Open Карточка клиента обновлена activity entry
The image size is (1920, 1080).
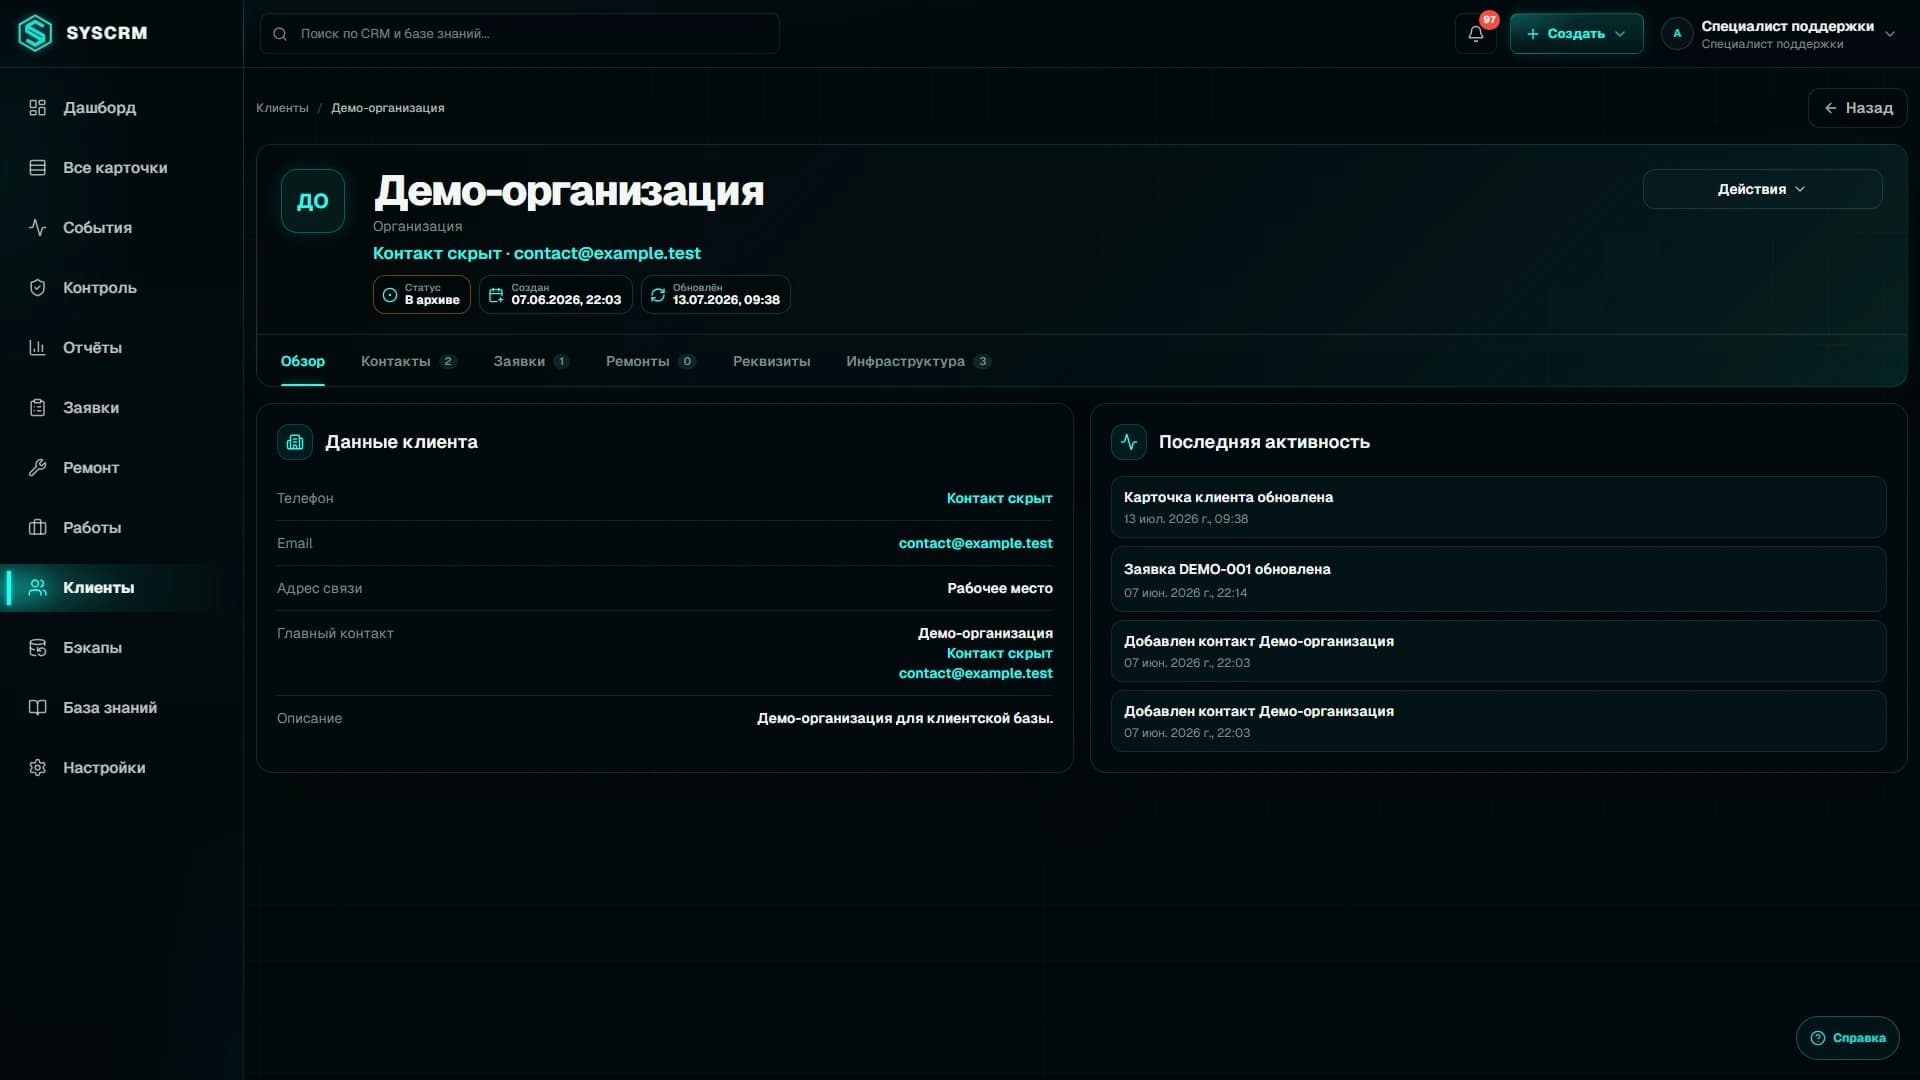pos(1498,507)
